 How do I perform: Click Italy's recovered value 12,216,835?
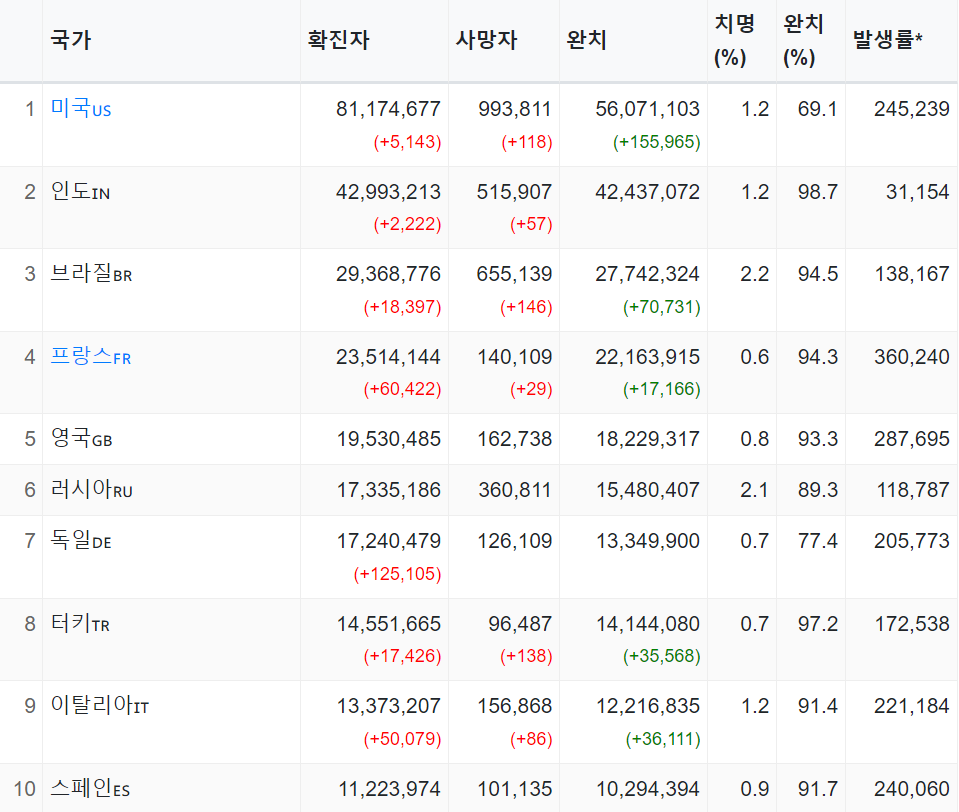pyautogui.click(x=648, y=706)
